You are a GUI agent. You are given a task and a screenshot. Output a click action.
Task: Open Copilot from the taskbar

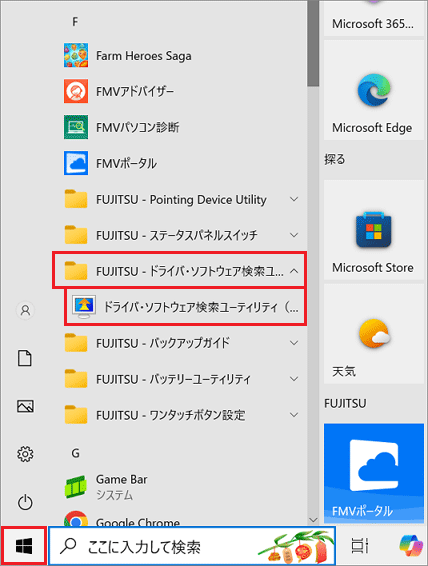click(411, 545)
